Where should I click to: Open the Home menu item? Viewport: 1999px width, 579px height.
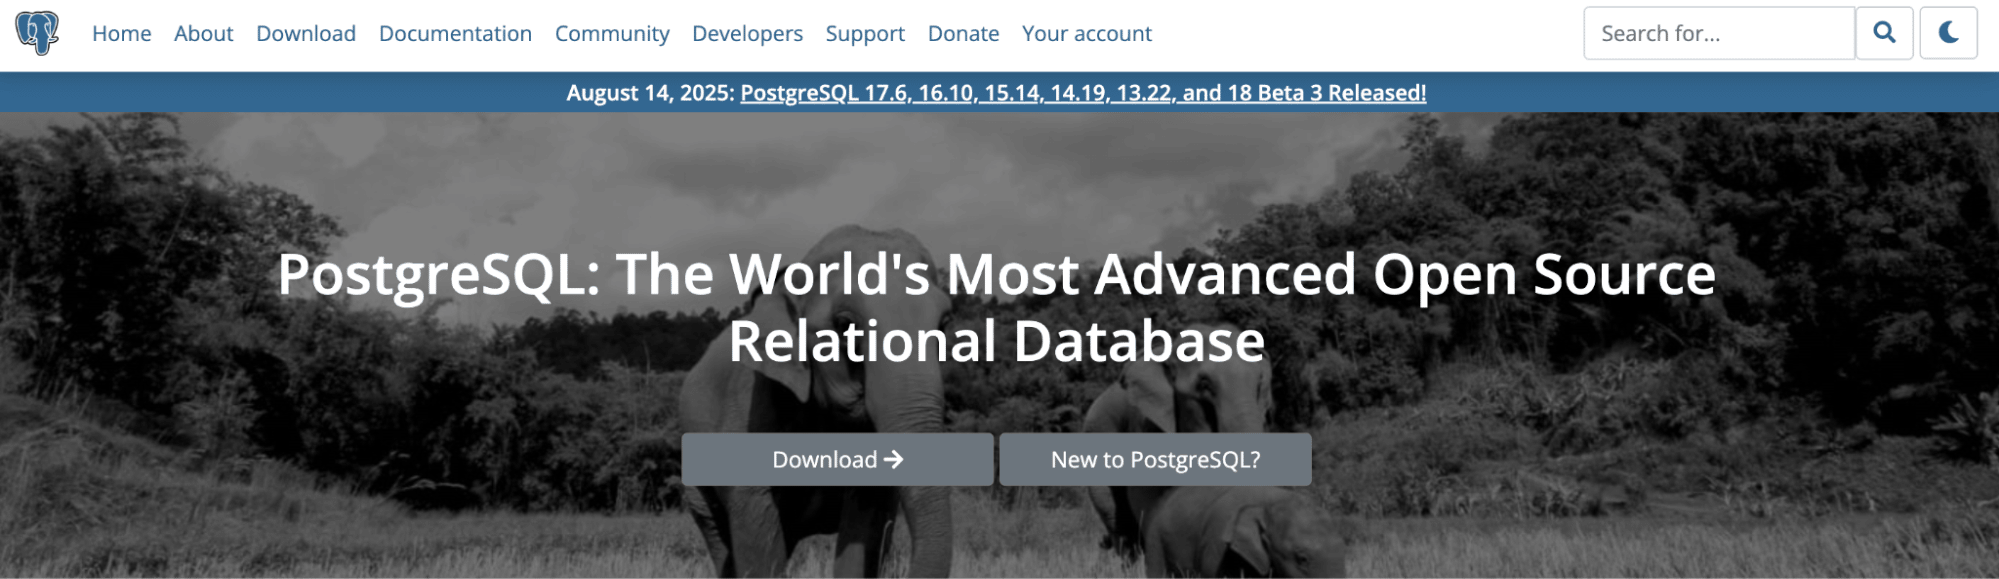coord(122,33)
